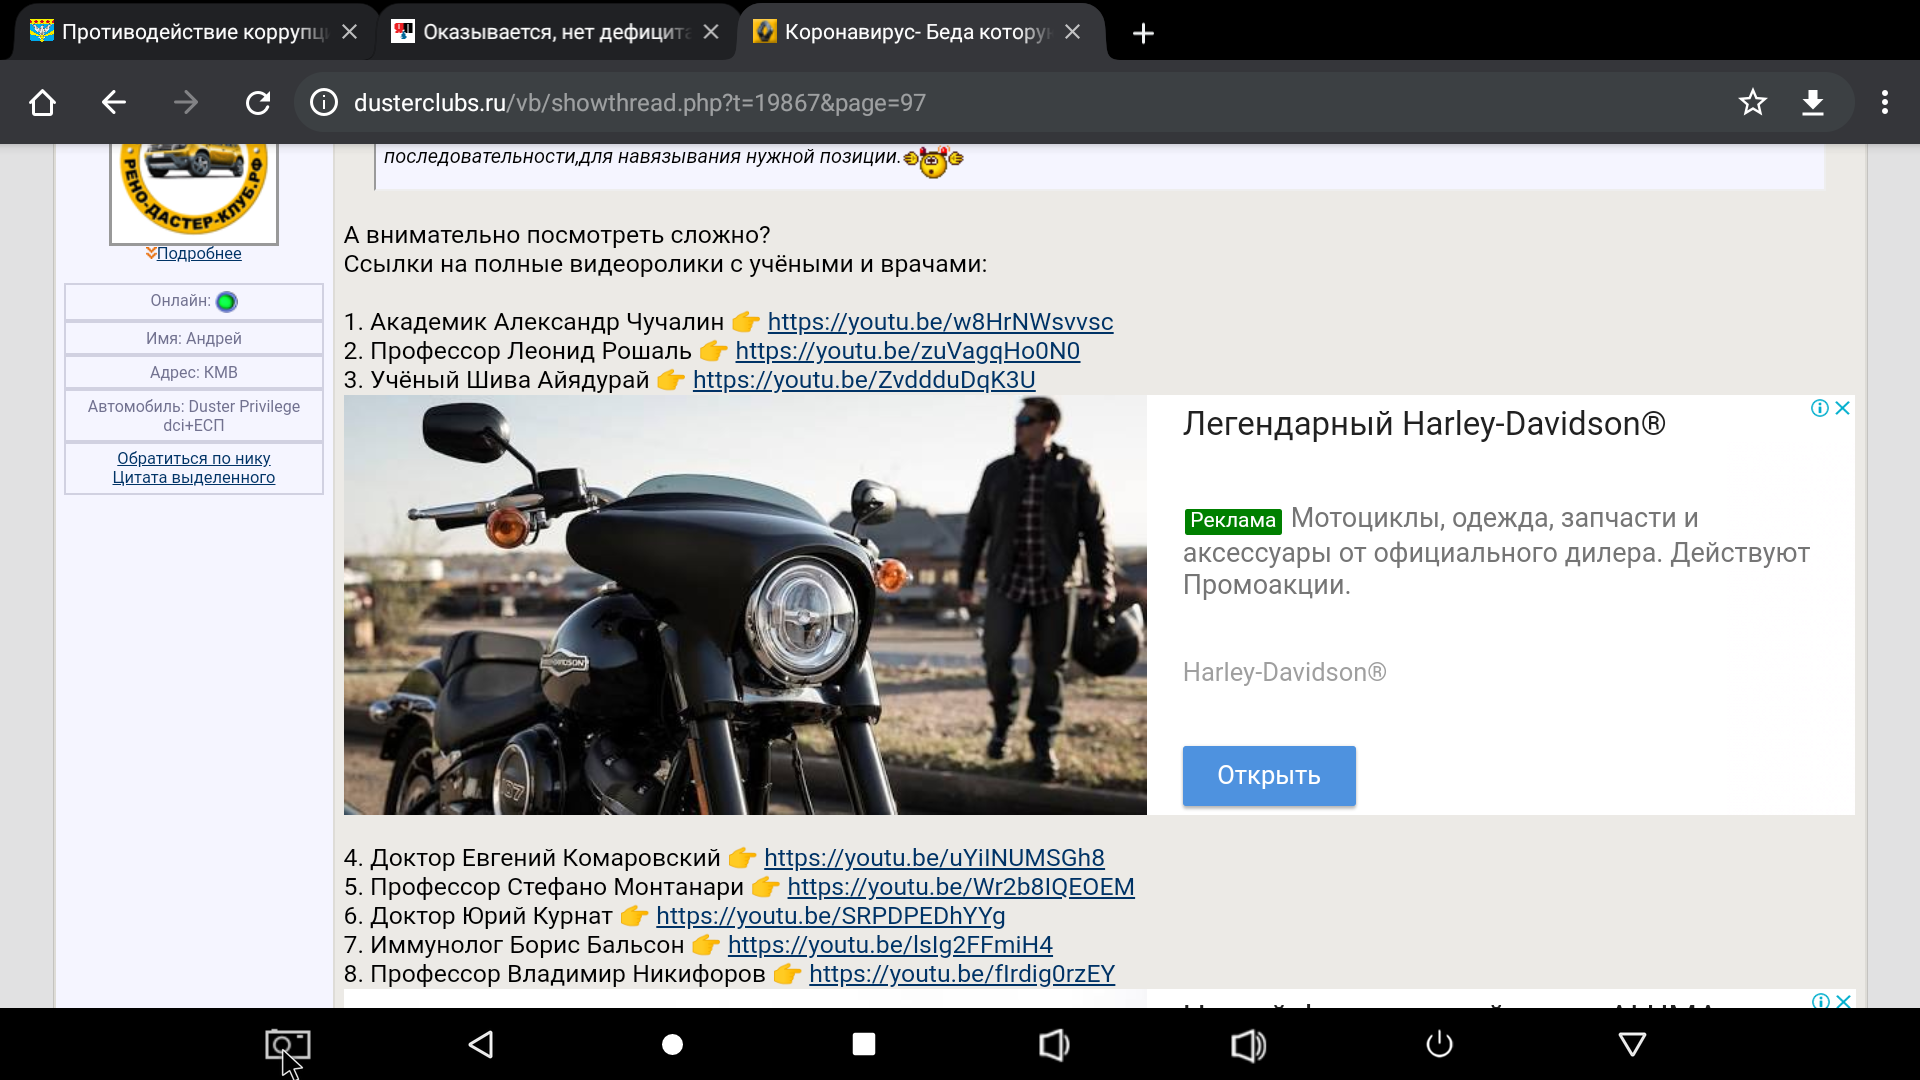Image resolution: width=1920 pixels, height=1080 pixels.
Task: Tap the Android recent apps square button
Action: coord(864,1045)
